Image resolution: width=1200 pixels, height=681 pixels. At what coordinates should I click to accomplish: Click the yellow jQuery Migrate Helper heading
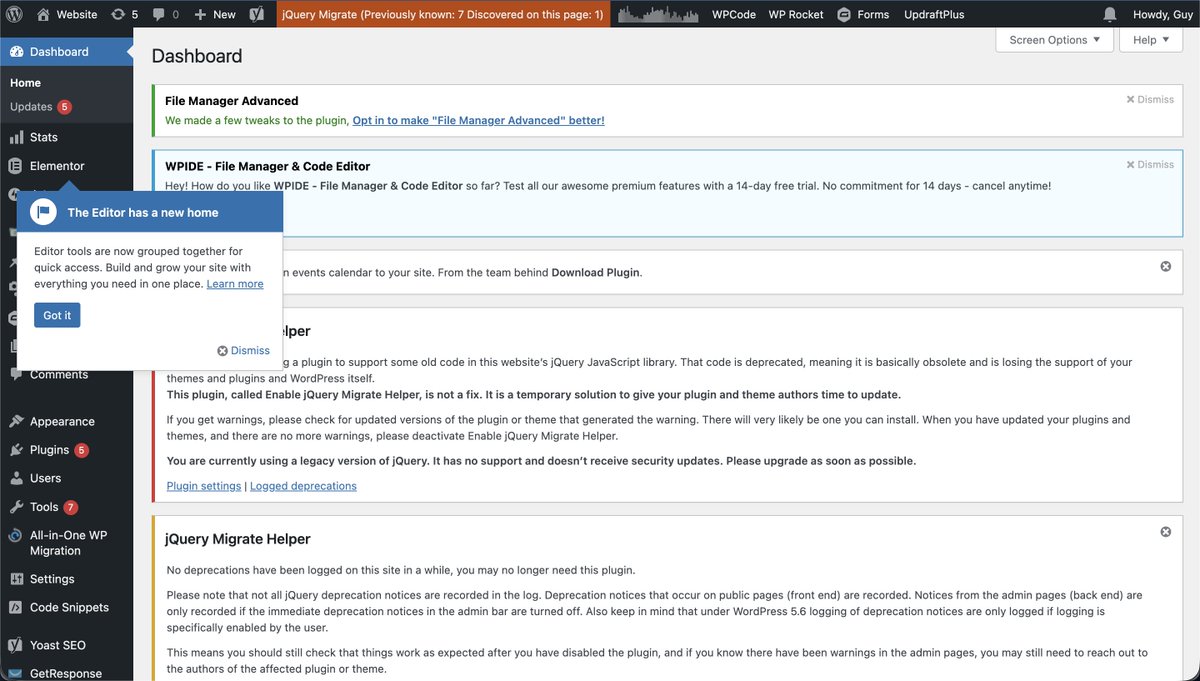coord(238,539)
